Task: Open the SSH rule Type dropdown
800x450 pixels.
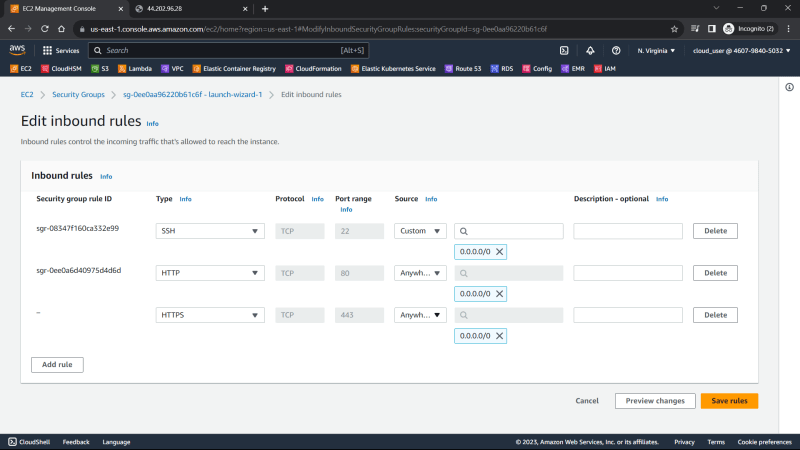Action: click(x=210, y=231)
